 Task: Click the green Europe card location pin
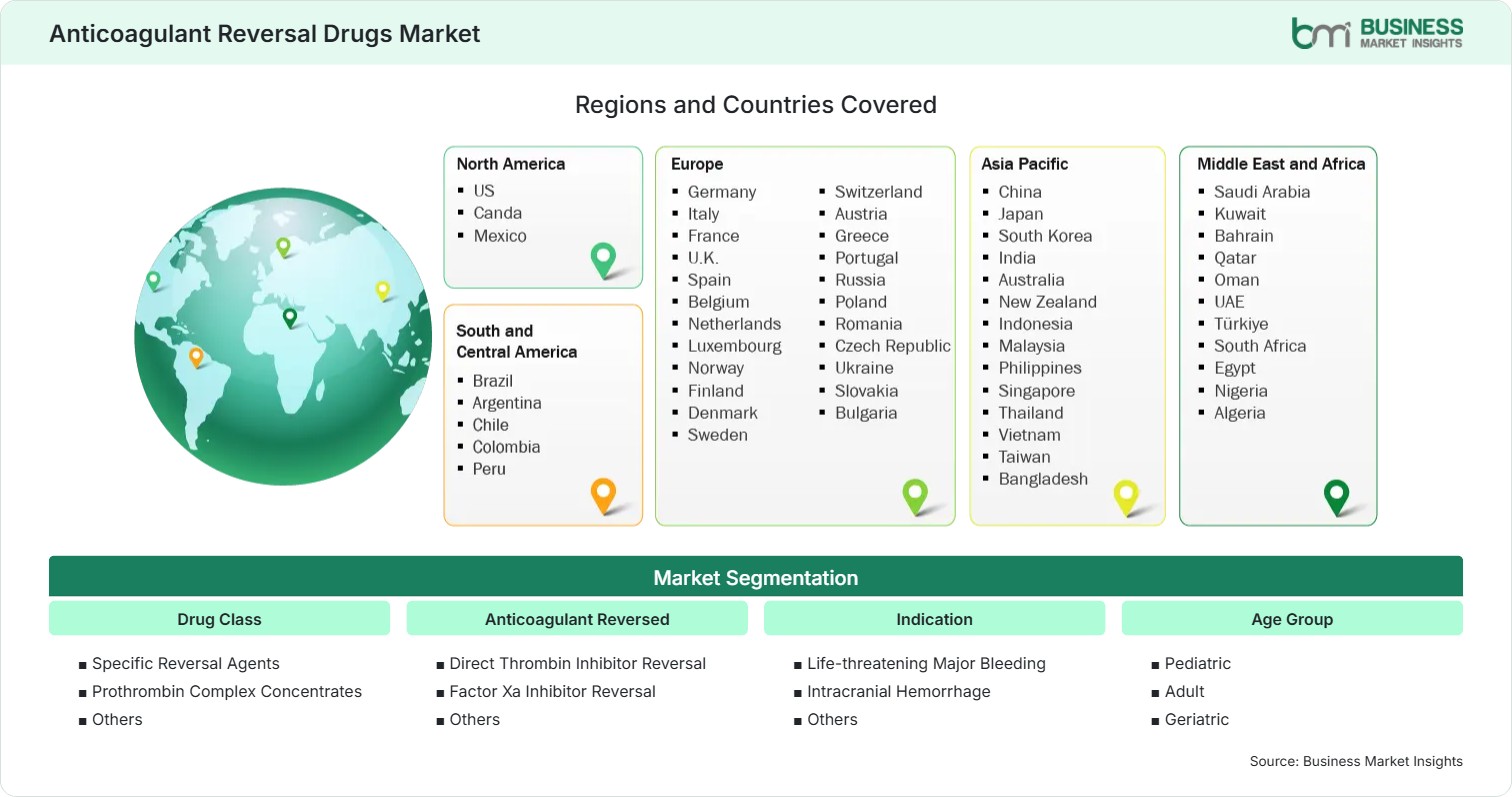click(915, 497)
